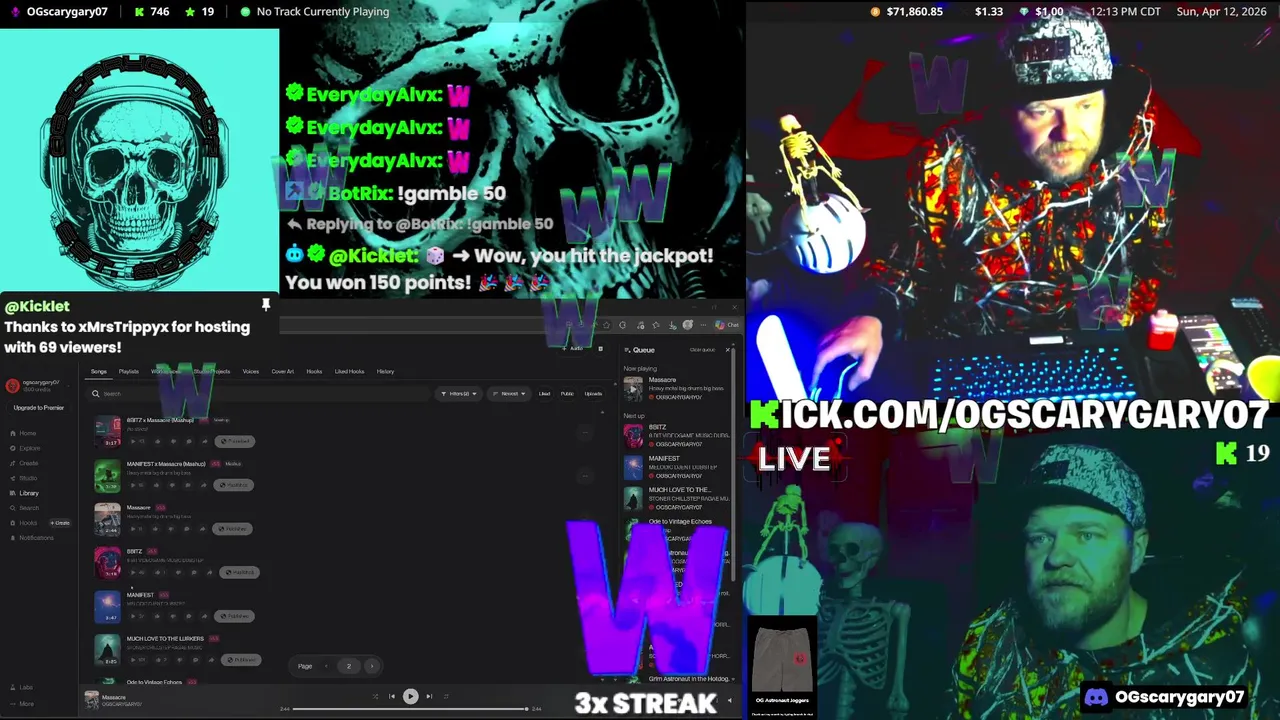This screenshot has height=720, width=1280.
Task: Close the Queue panel
Action: click(x=727, y=349)
